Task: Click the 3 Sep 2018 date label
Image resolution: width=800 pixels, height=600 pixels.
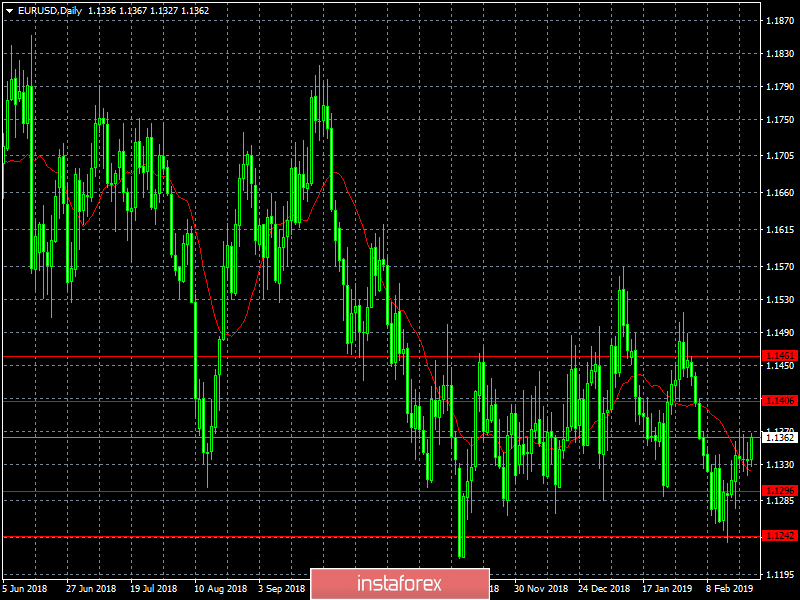Action: click(281, 588)
